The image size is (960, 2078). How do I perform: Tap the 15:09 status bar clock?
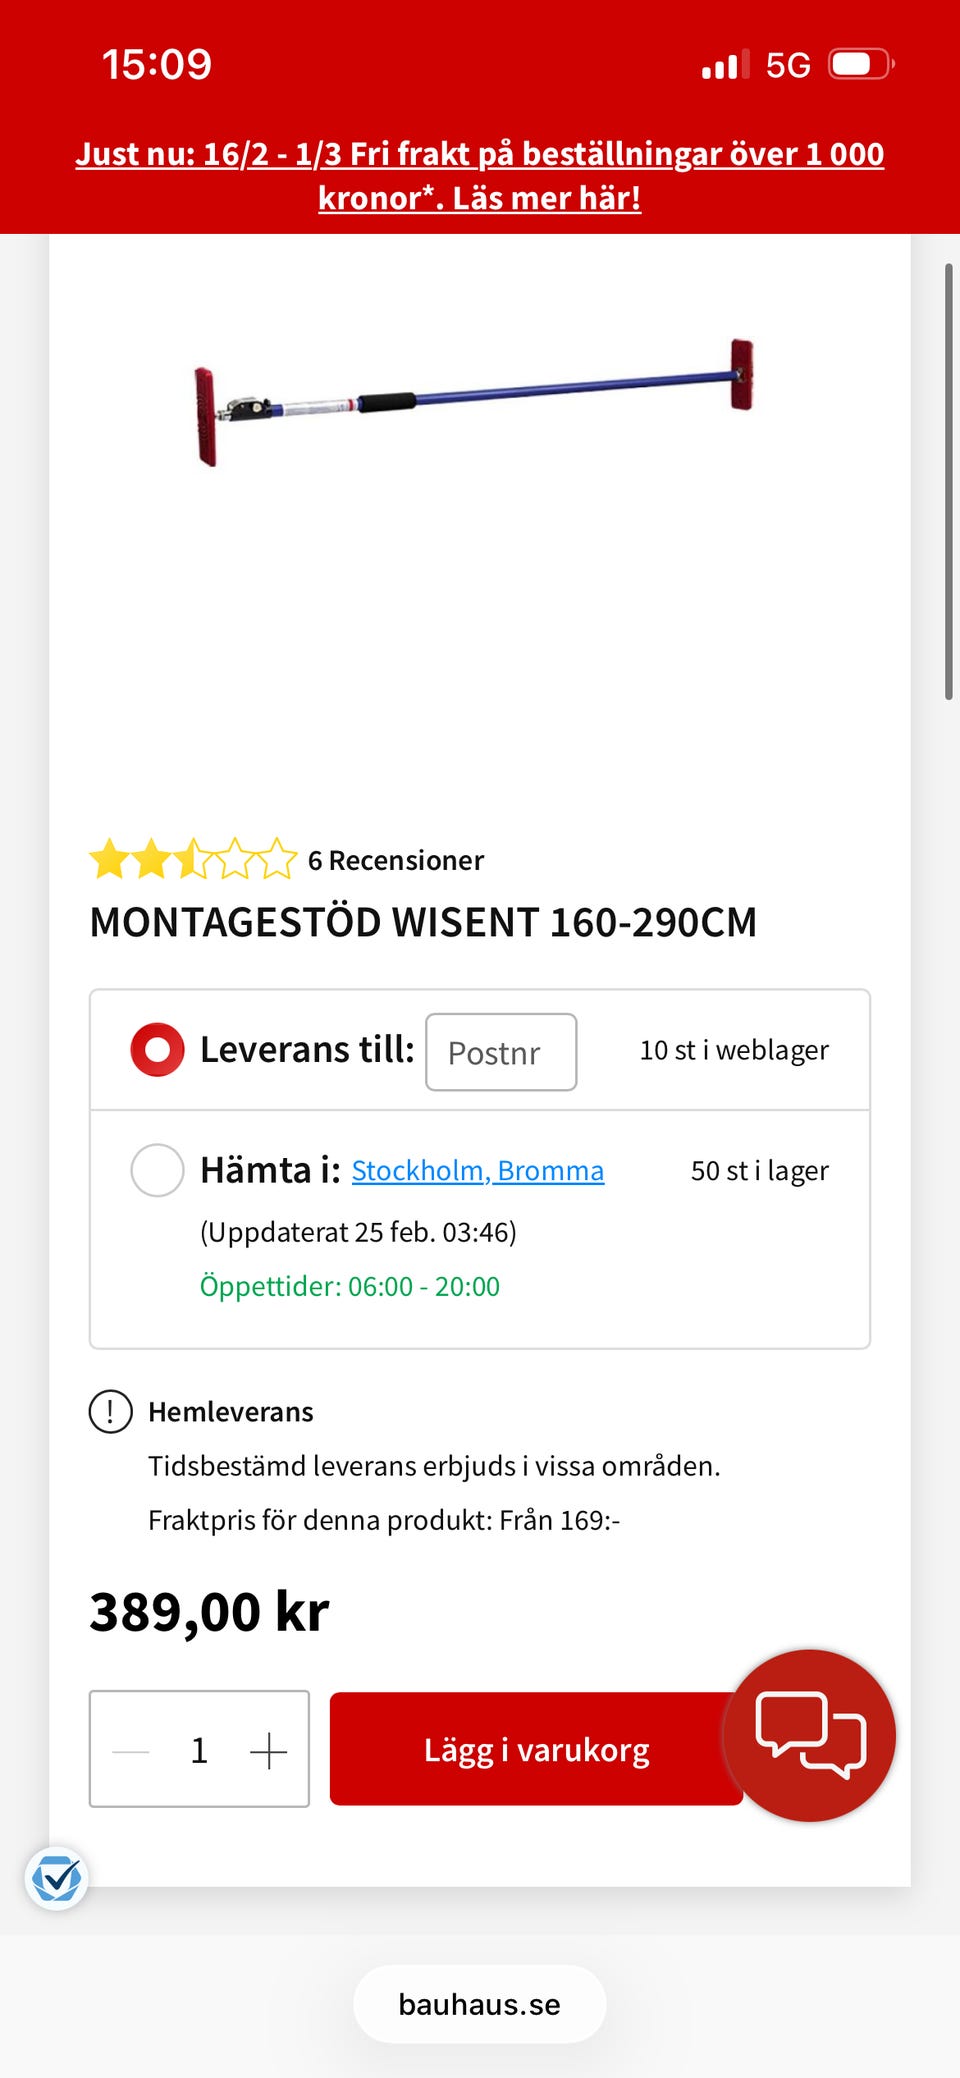[x=157, y=65]
